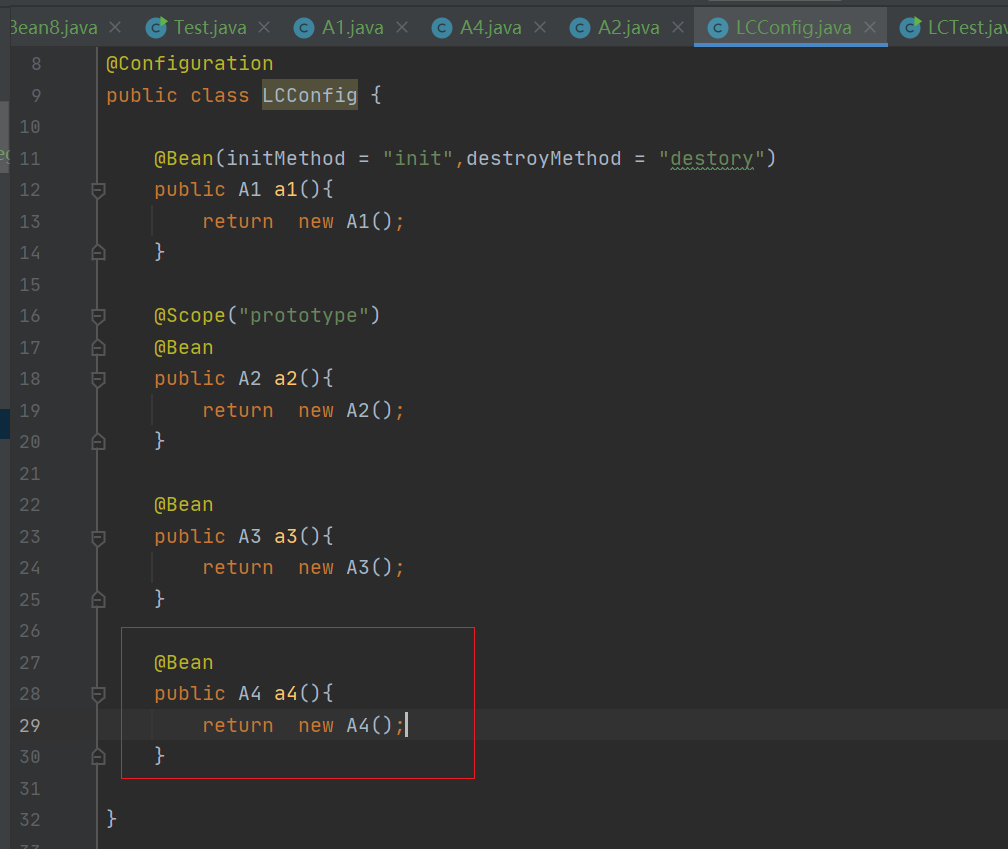Close the A2.java tab

tap(678, 28)
